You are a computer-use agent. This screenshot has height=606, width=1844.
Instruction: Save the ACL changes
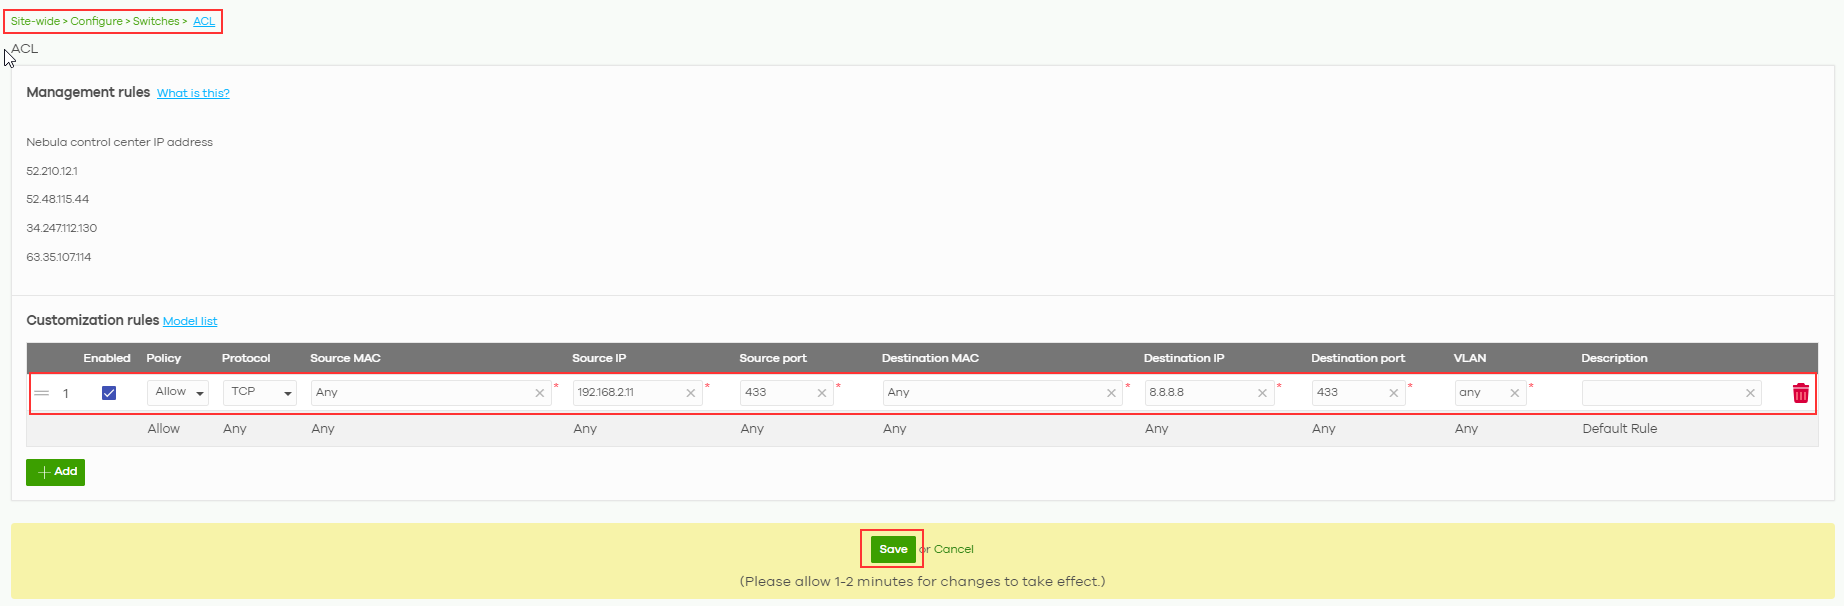coord(893,549)
